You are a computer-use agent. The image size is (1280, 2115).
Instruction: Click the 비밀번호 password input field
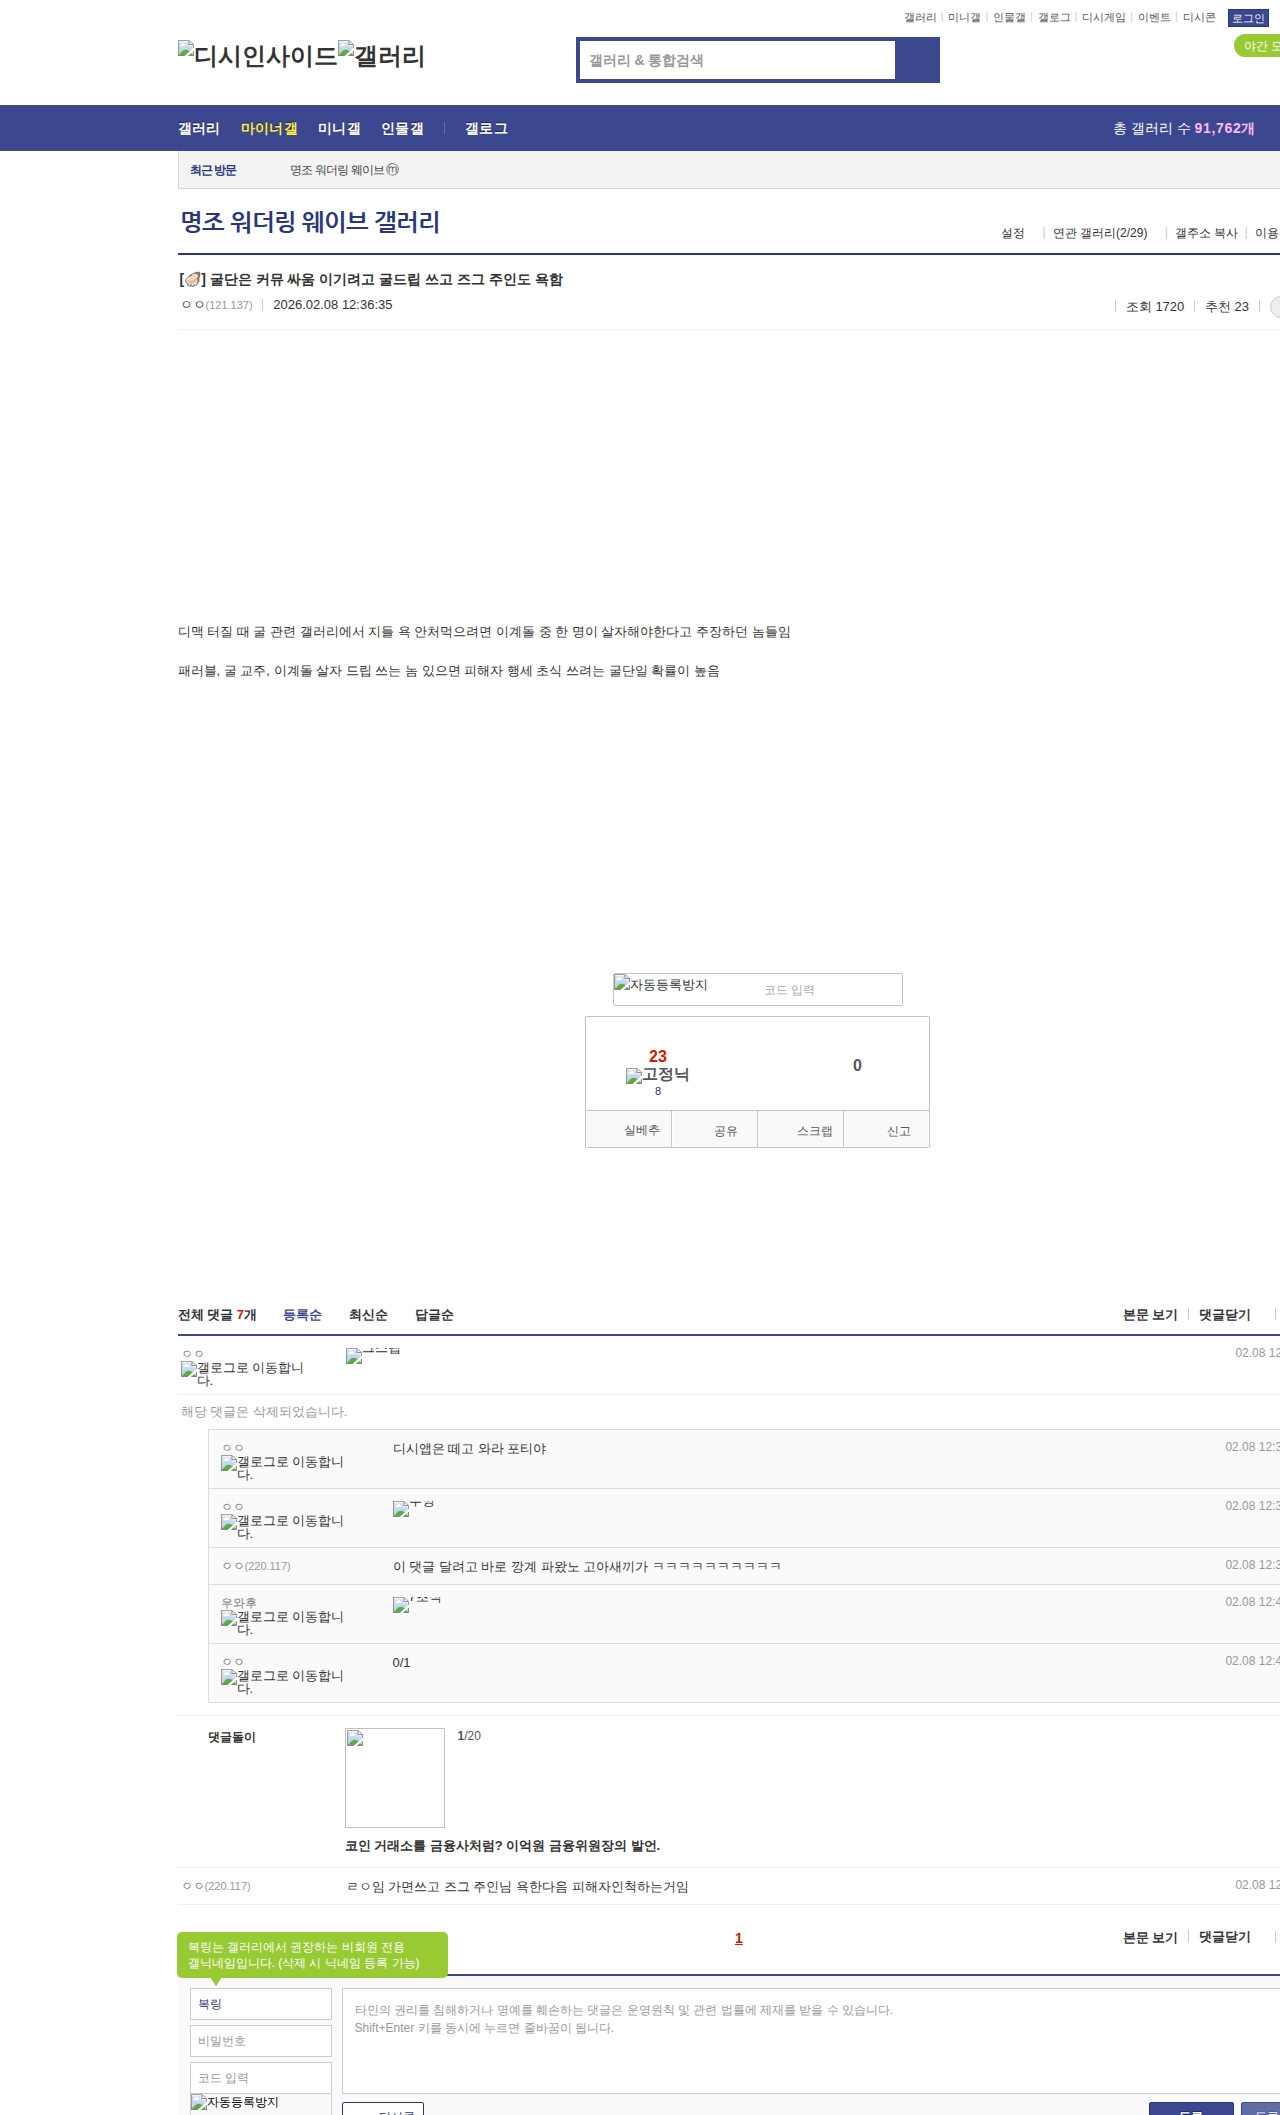[x=260, y=2041]
